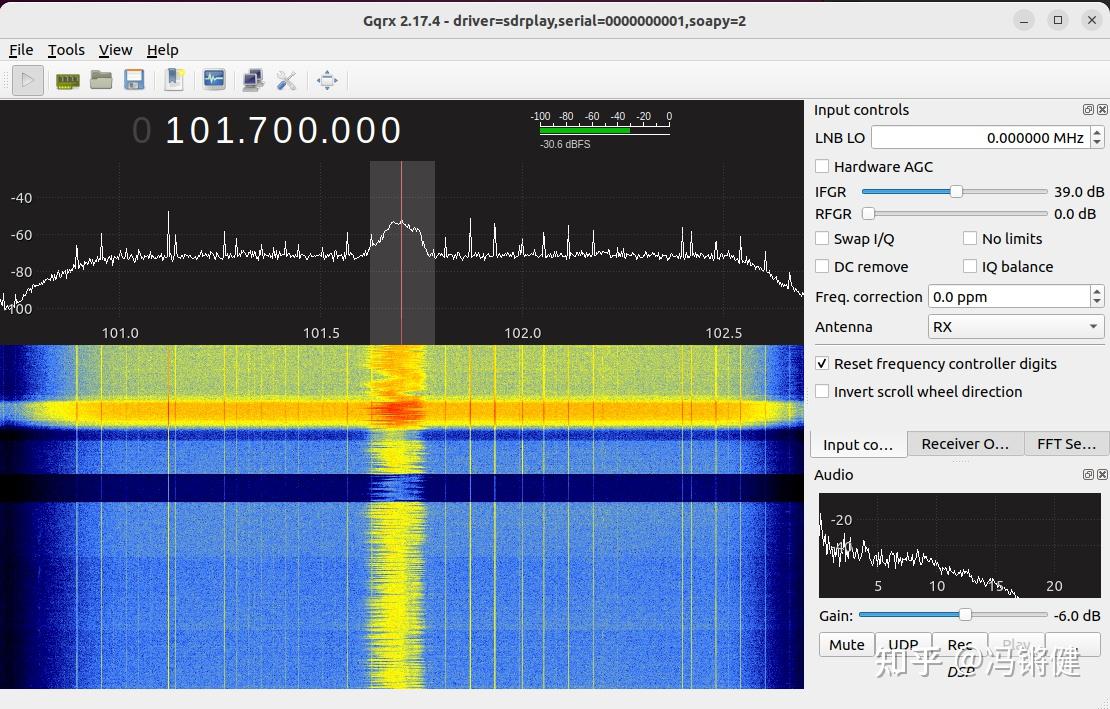Switch to the FFT Settings tab

click(1066, 444)
